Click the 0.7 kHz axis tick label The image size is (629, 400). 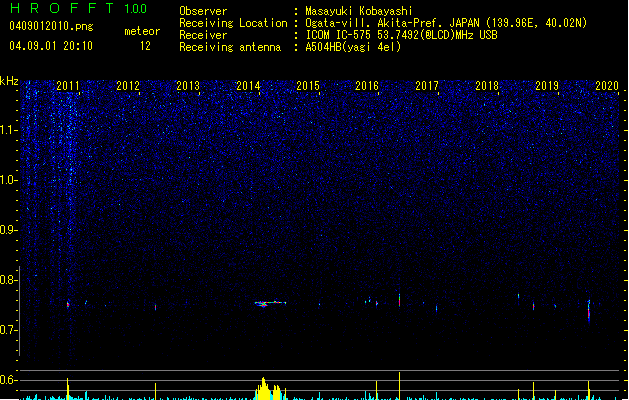tap(9, 330)
